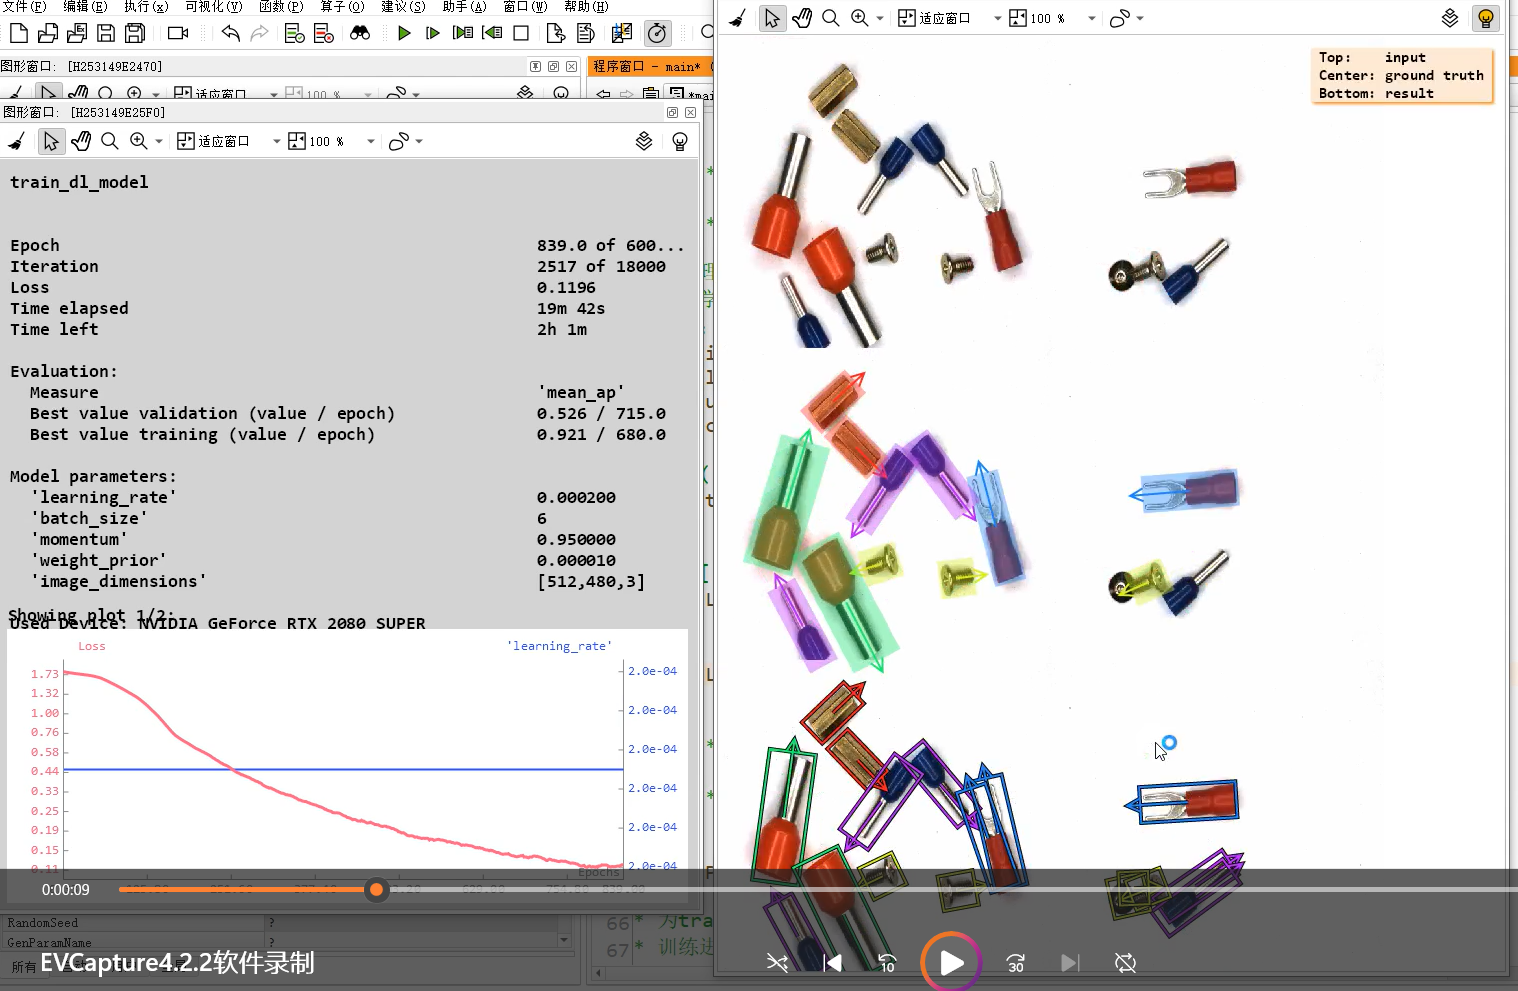Click the deactivate lines red cross icon
The height and width of the screenshot is (991, 1518).
click(x=324, y=33)
